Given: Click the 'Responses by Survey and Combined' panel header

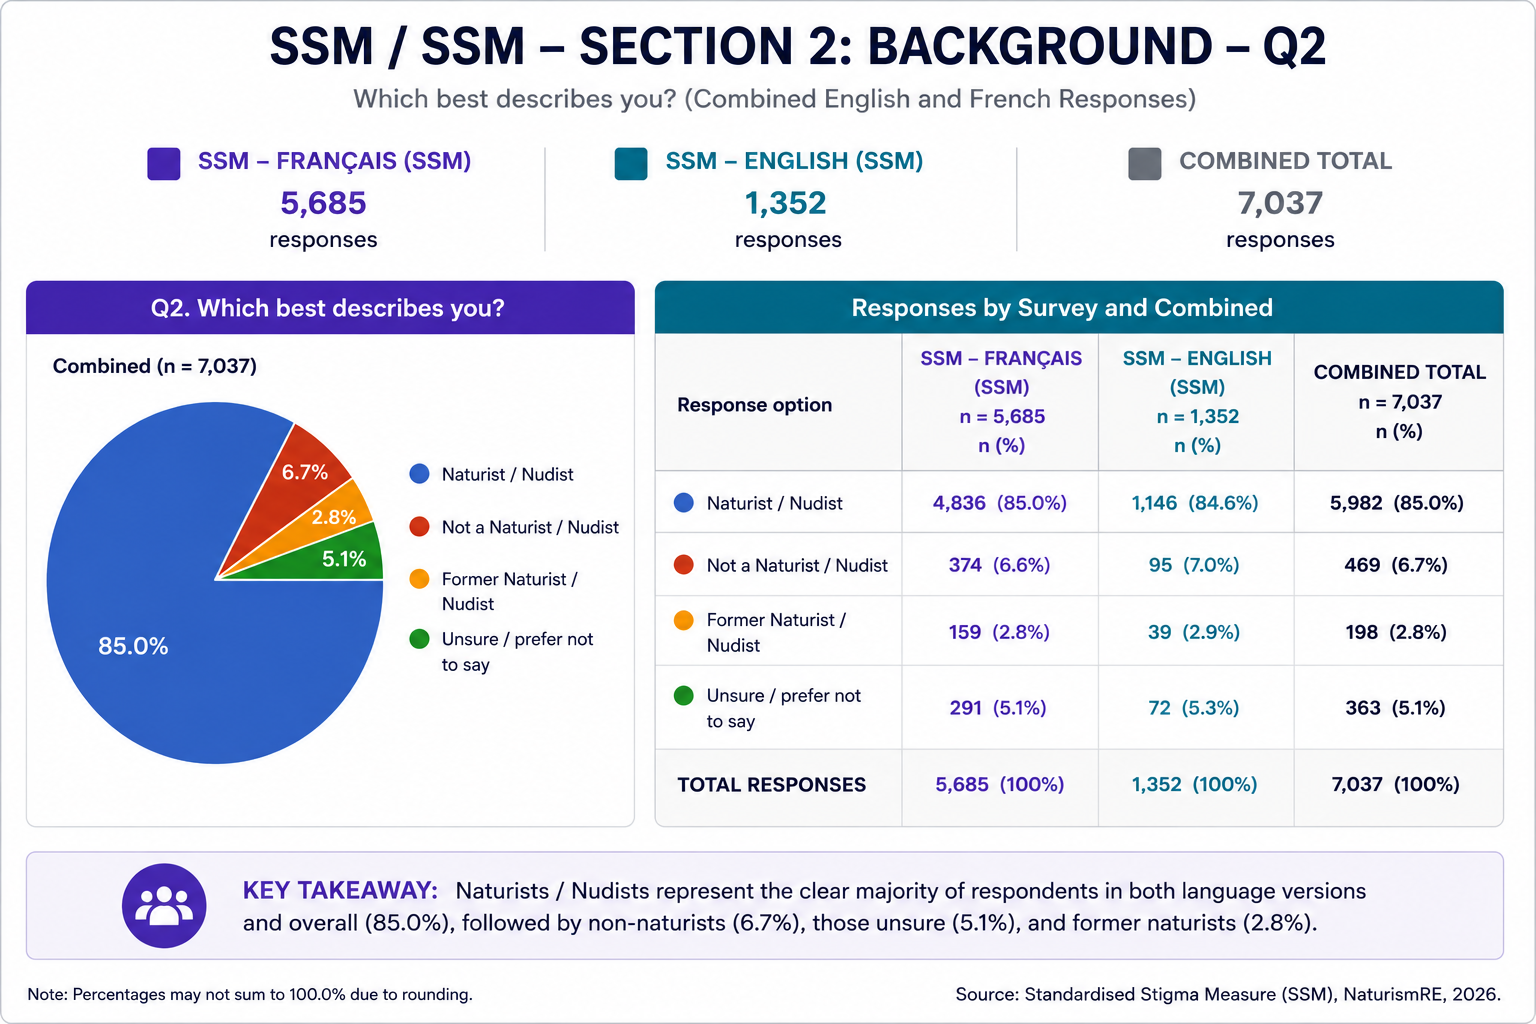Looking at the screenshot, I should click(x=1079, y=308).
